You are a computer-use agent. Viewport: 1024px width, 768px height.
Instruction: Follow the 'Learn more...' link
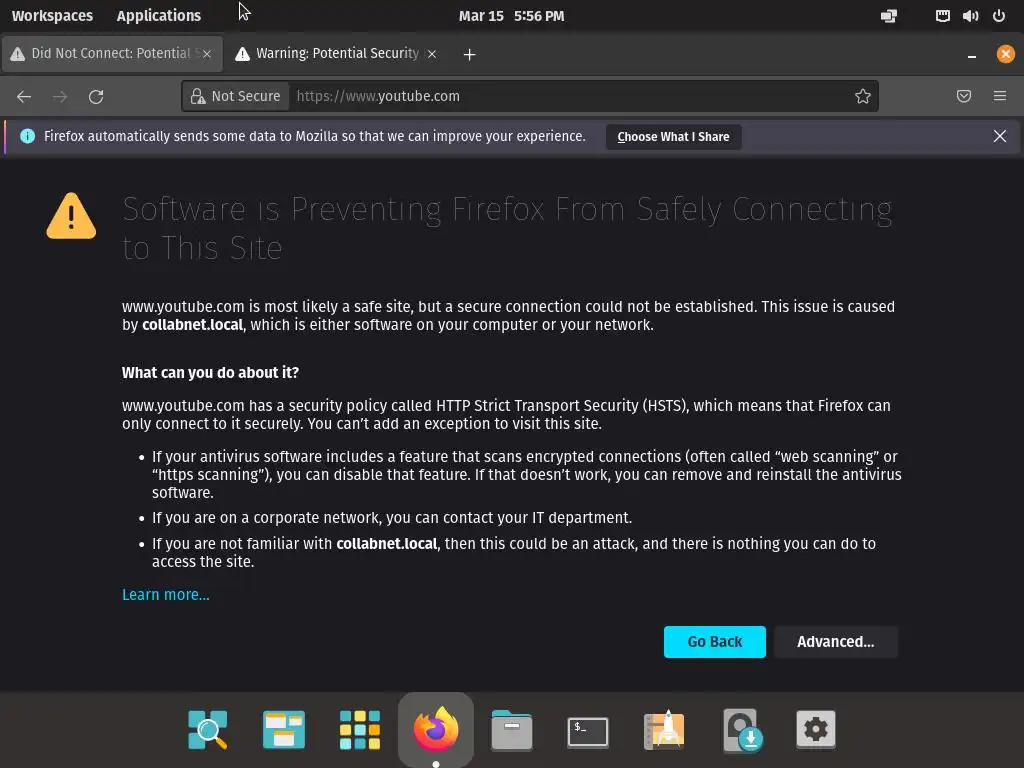click(166, 595)
